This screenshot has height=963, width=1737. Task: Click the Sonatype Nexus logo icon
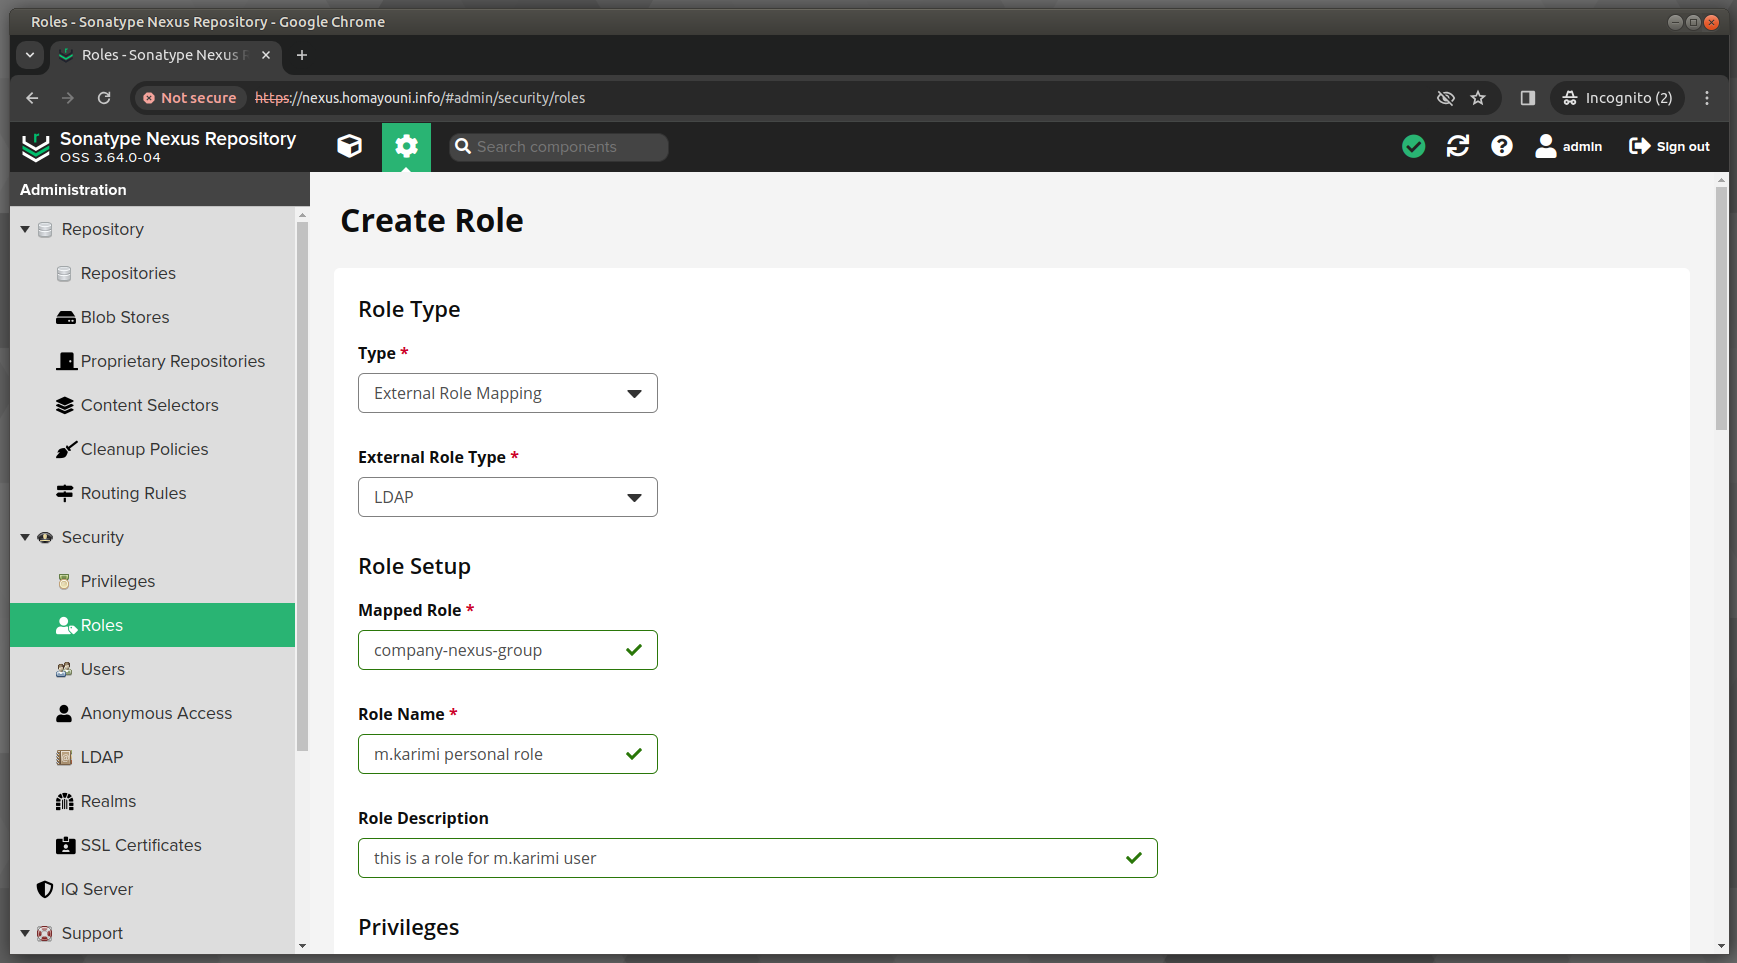point(36,147)
